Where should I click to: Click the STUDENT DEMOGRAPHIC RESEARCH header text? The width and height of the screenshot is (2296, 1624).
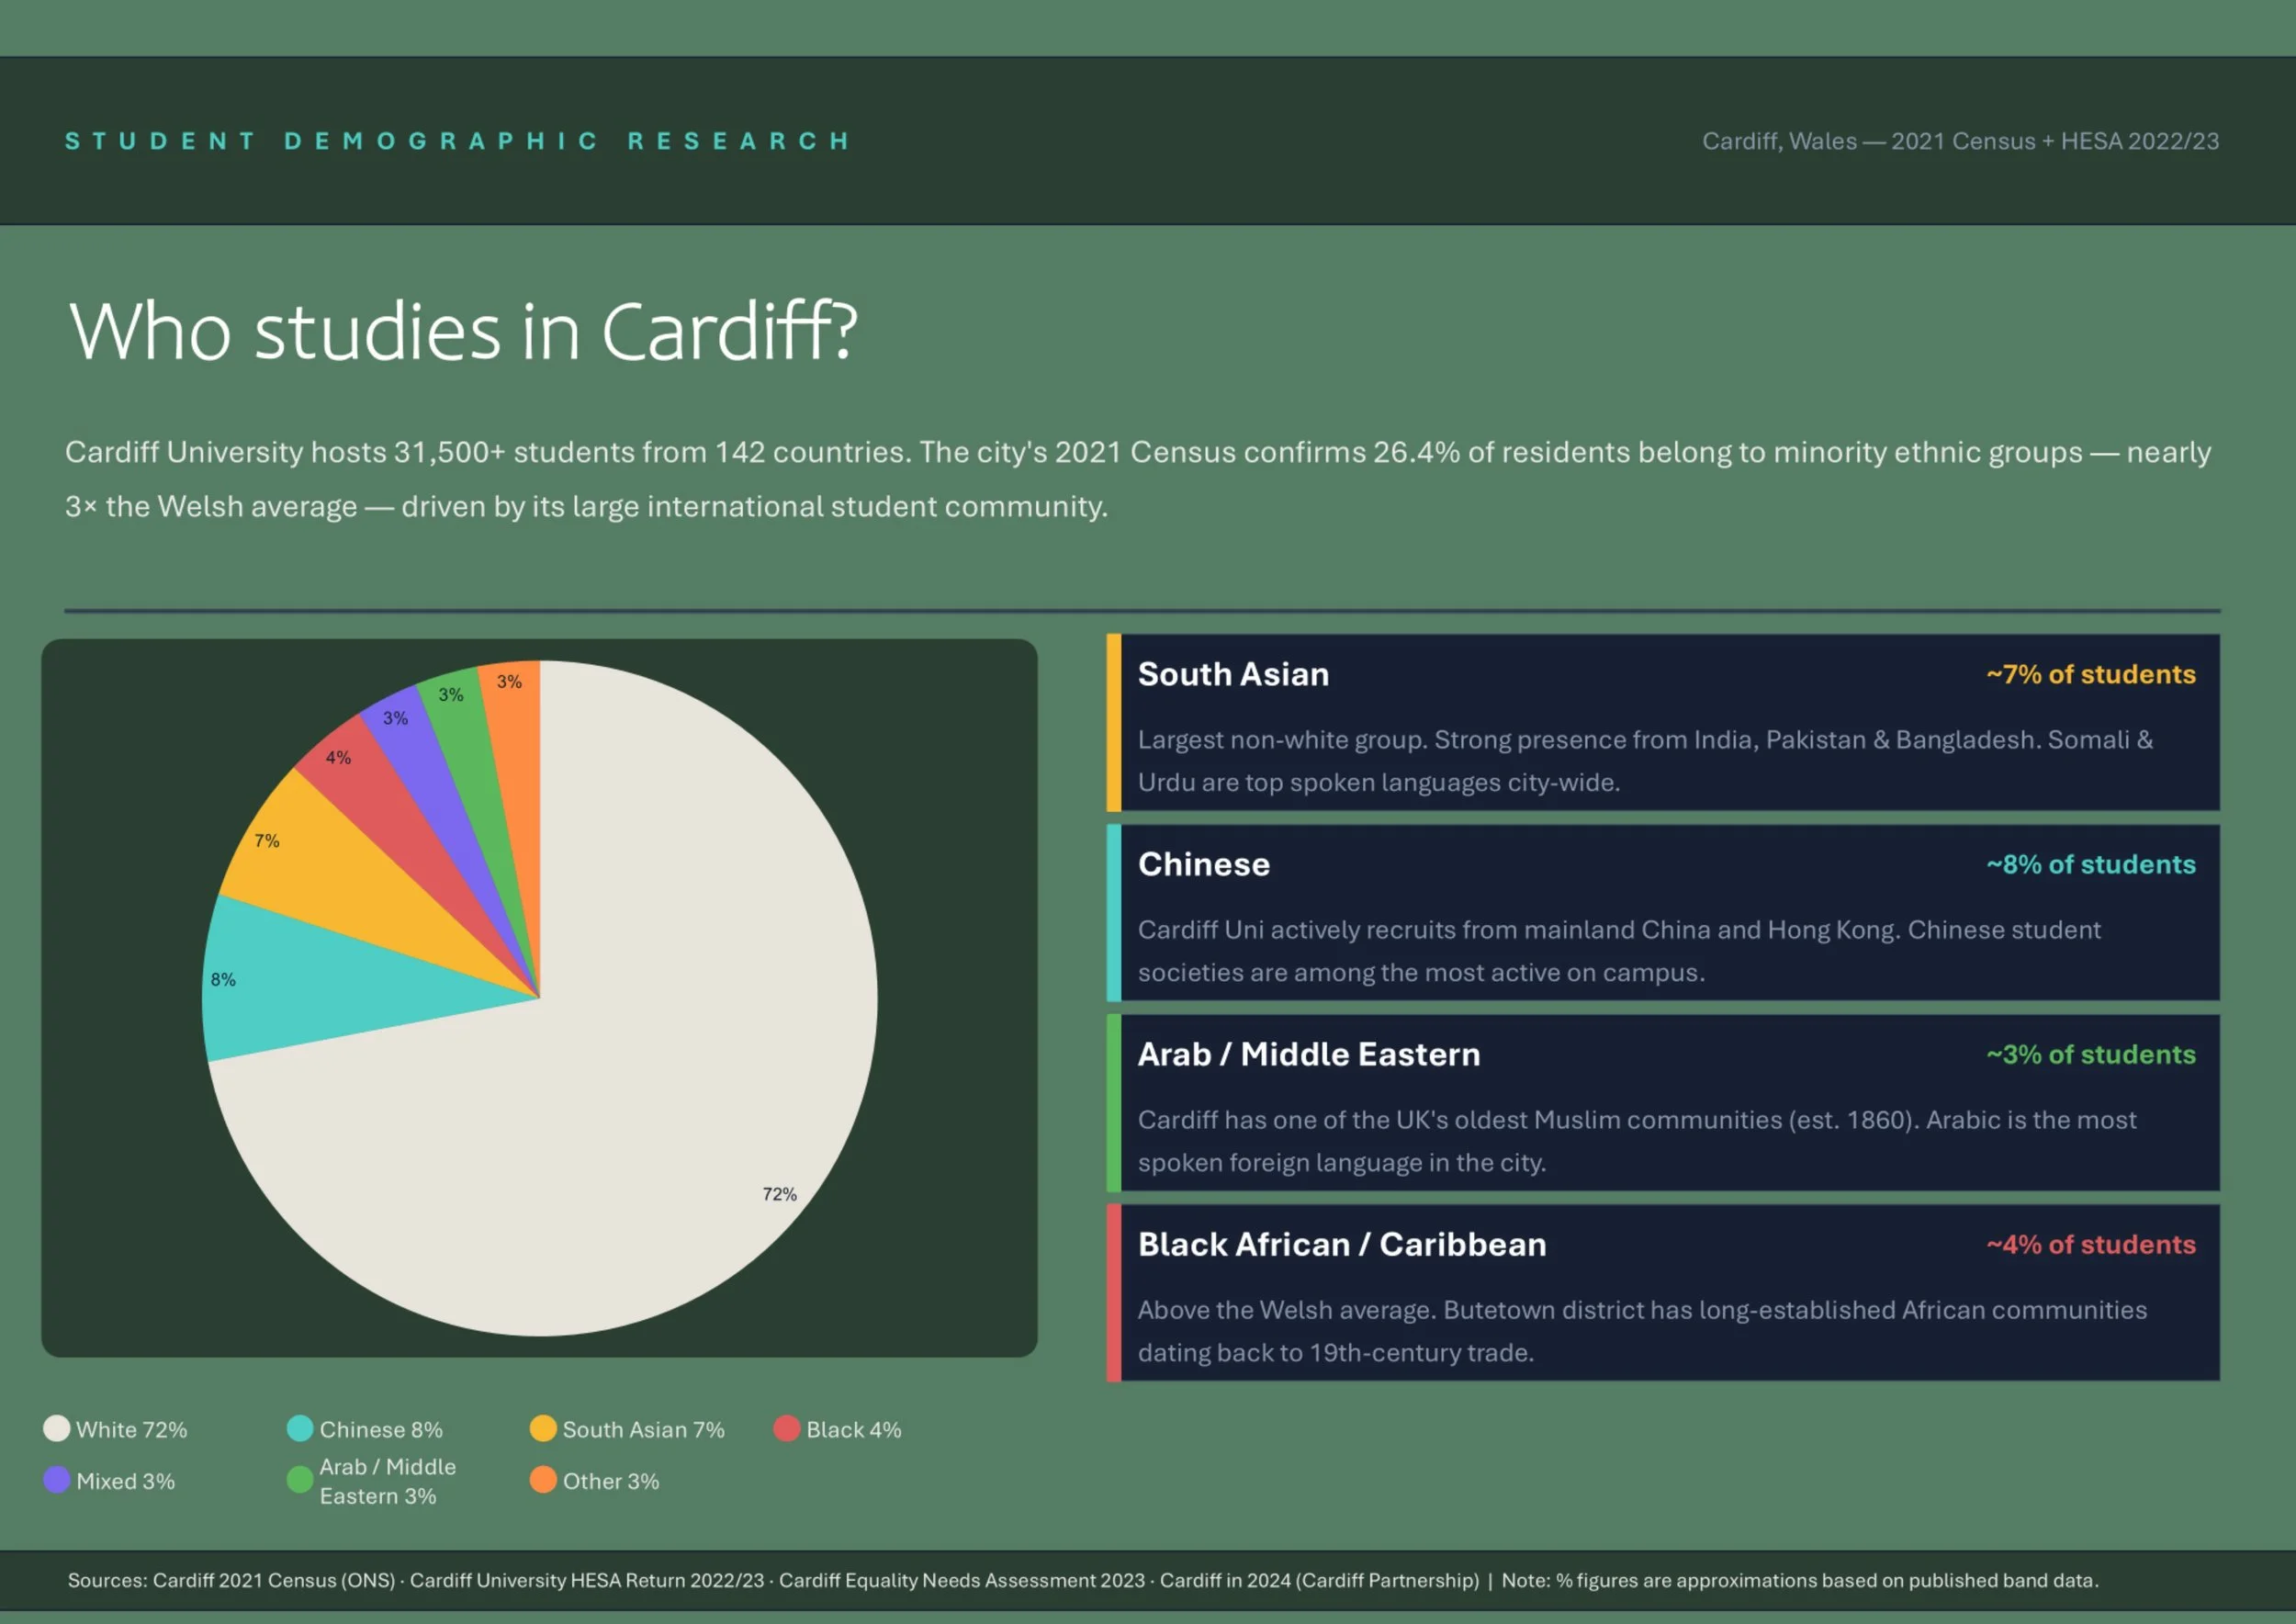point(458,141)
